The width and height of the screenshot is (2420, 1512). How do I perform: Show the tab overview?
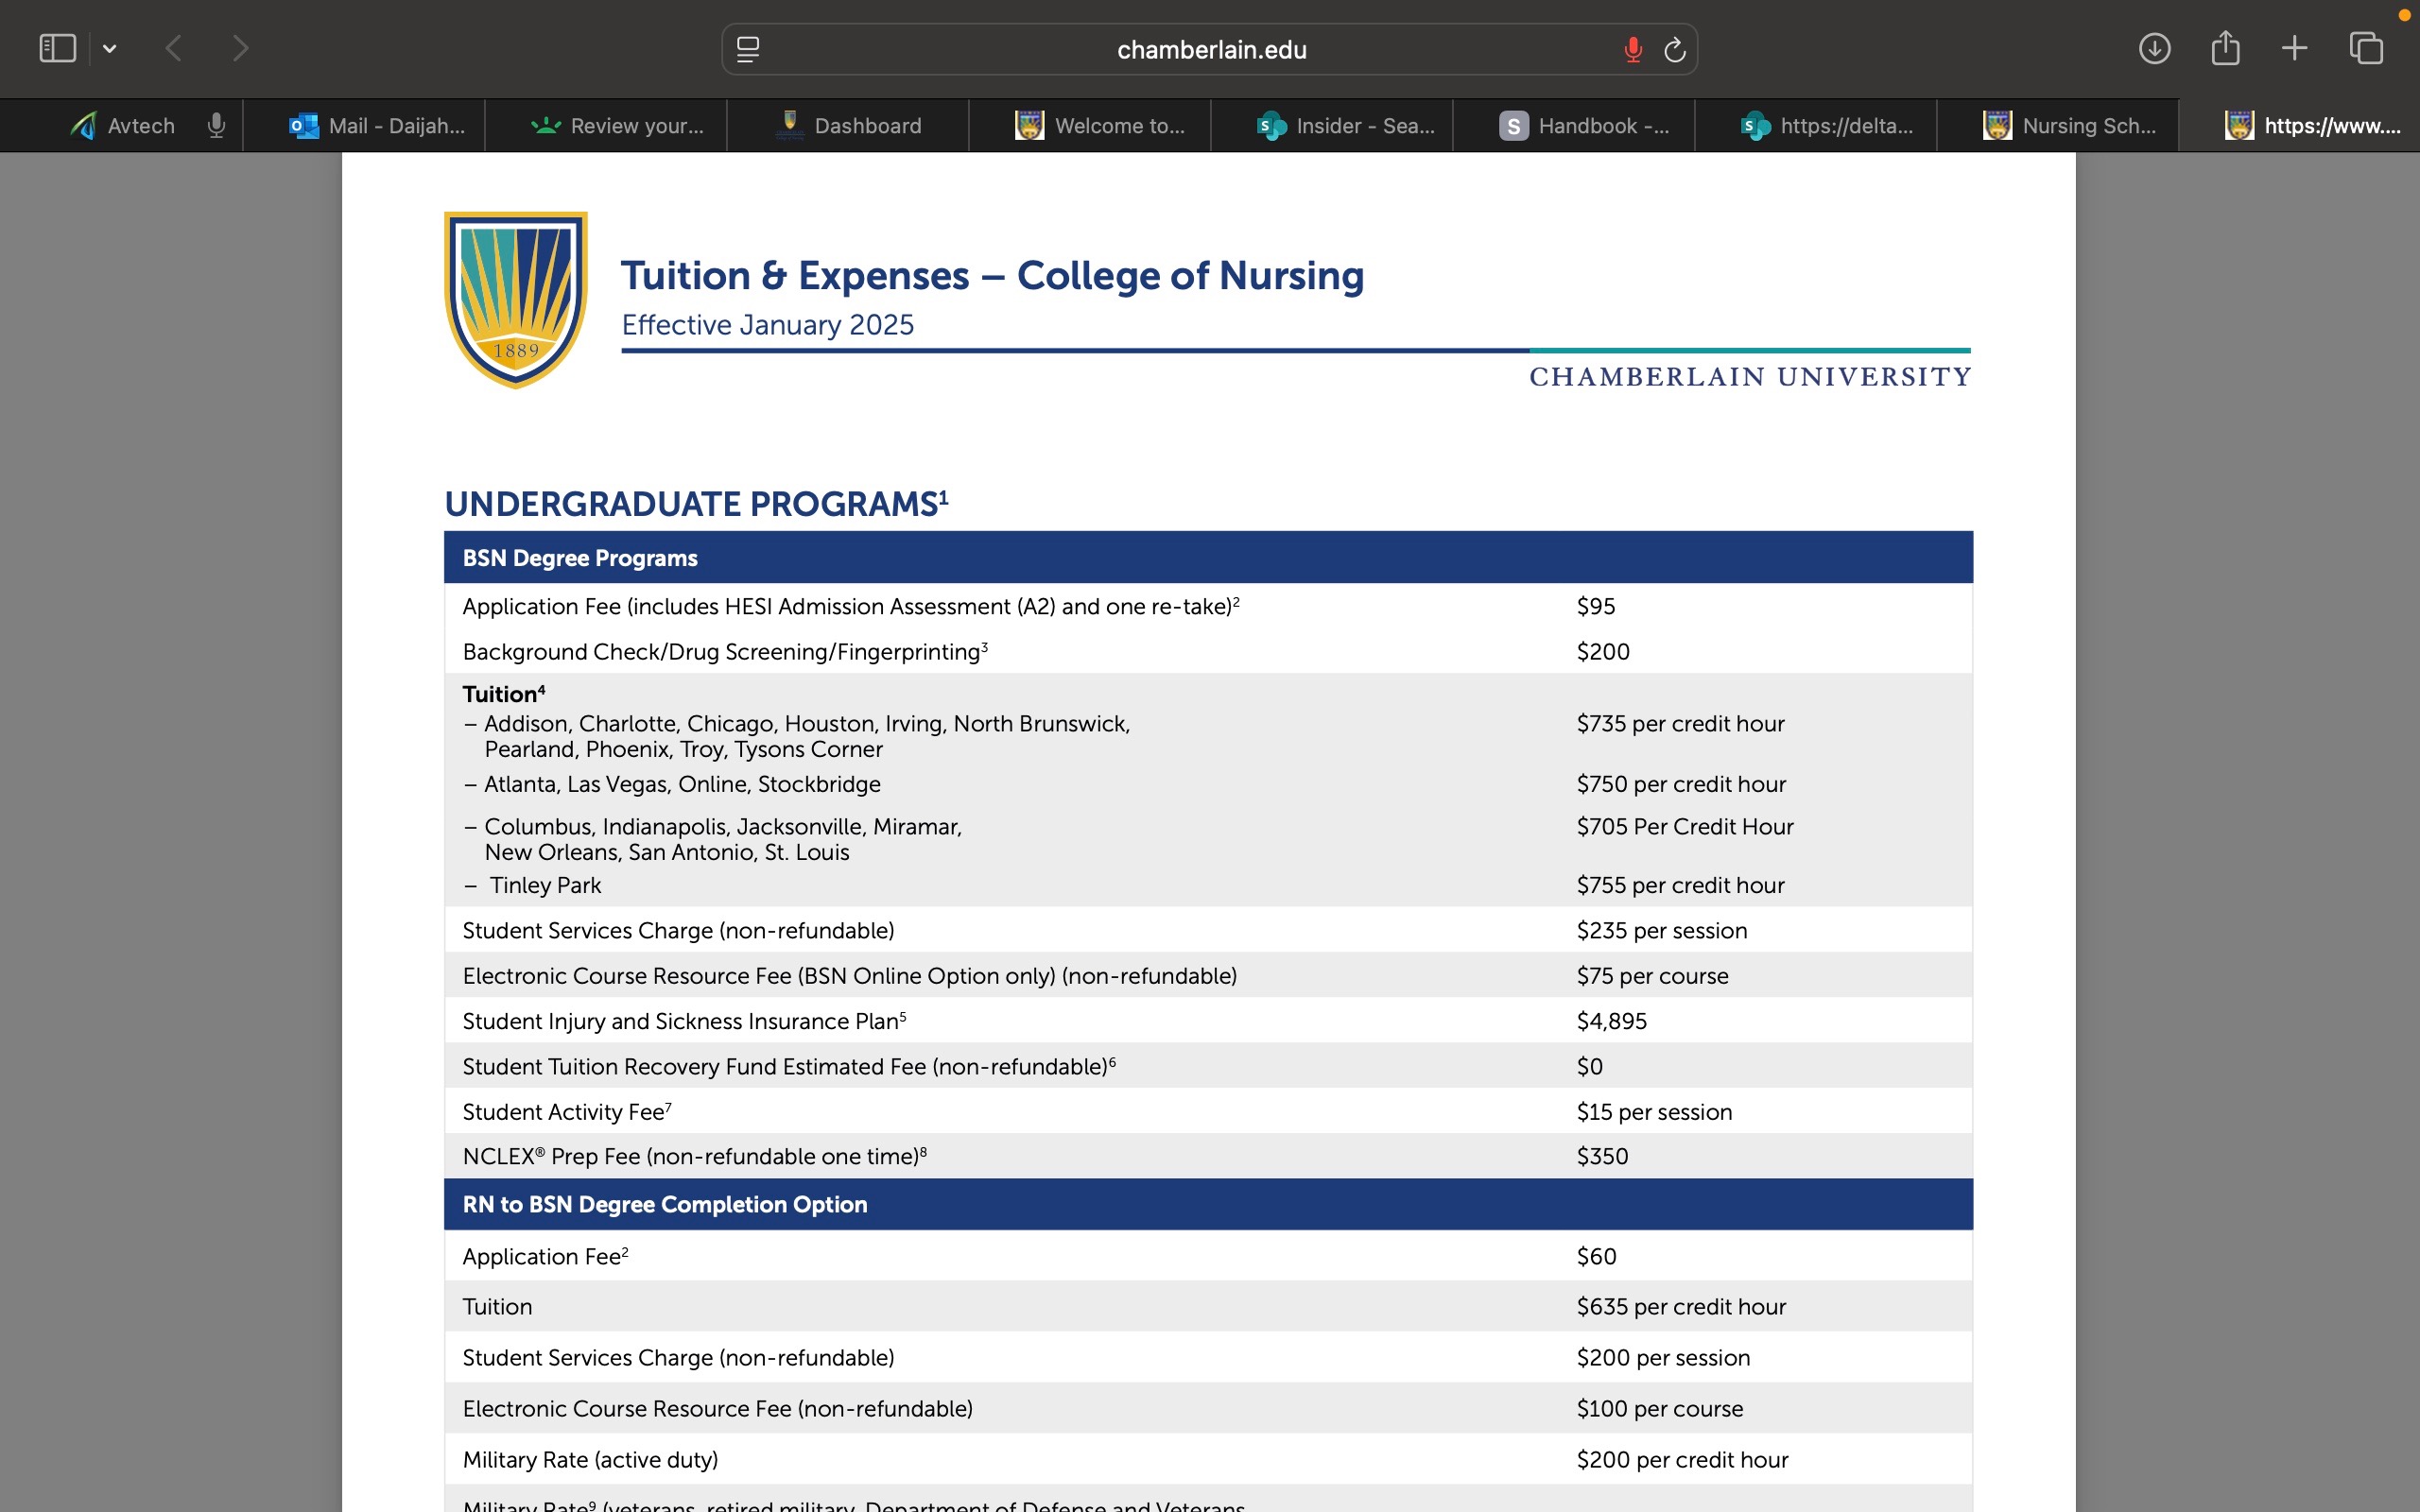coord(2366,48)
